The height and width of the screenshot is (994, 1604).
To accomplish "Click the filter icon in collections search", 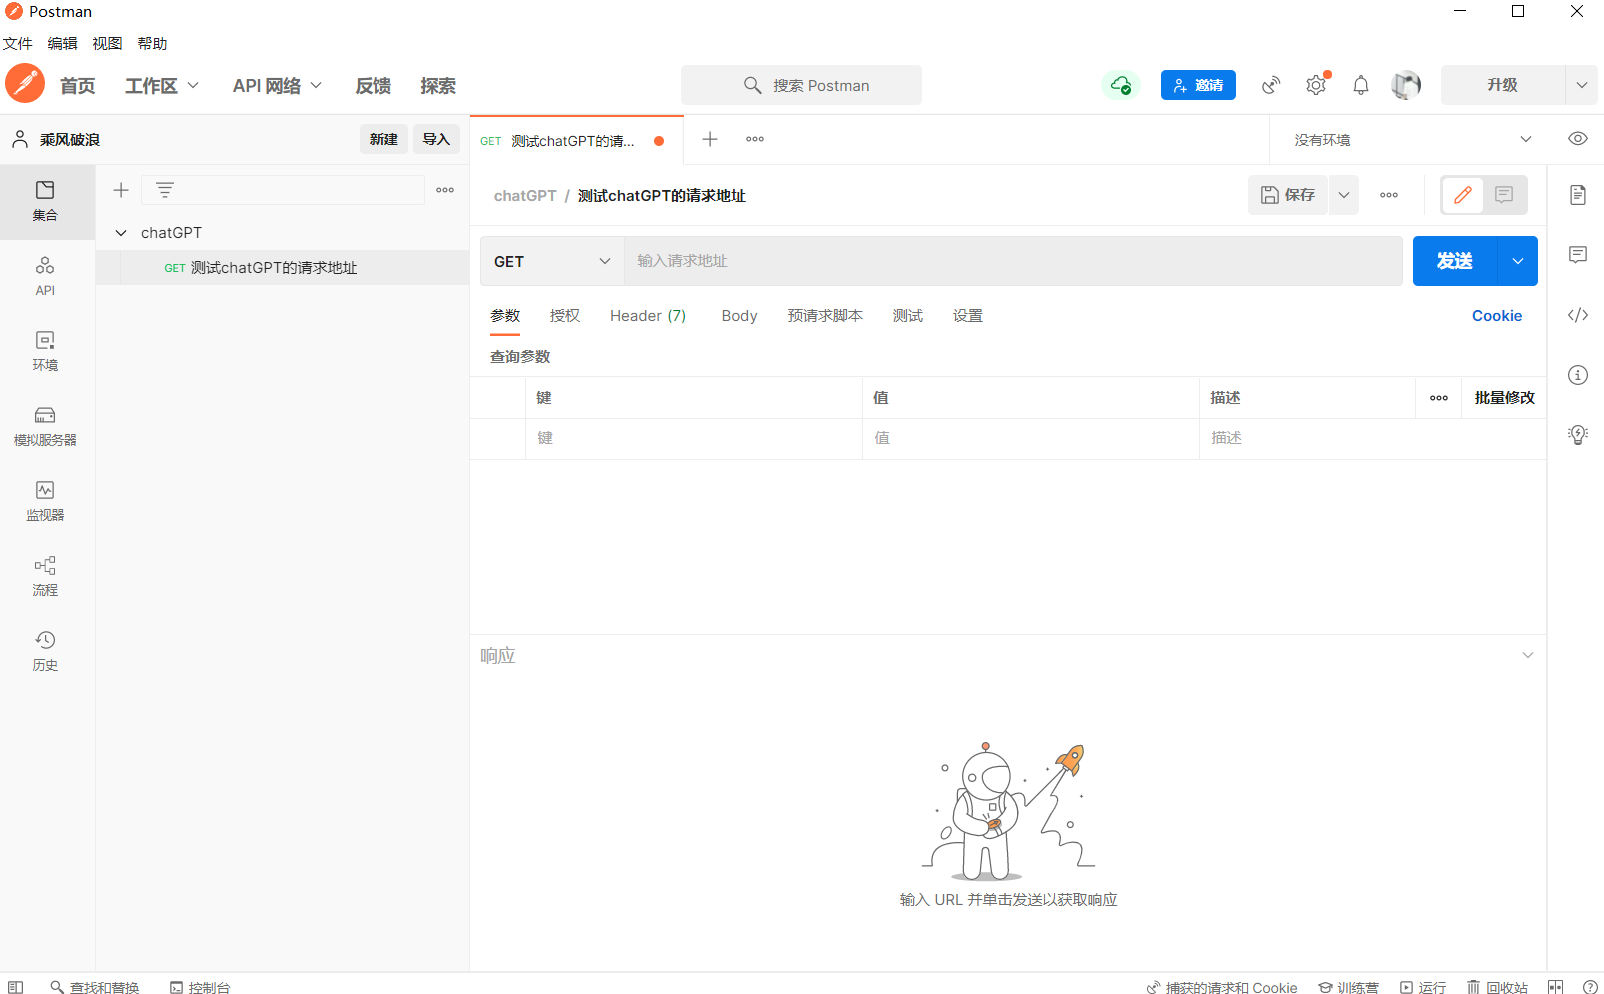I will tap(165, 190).
